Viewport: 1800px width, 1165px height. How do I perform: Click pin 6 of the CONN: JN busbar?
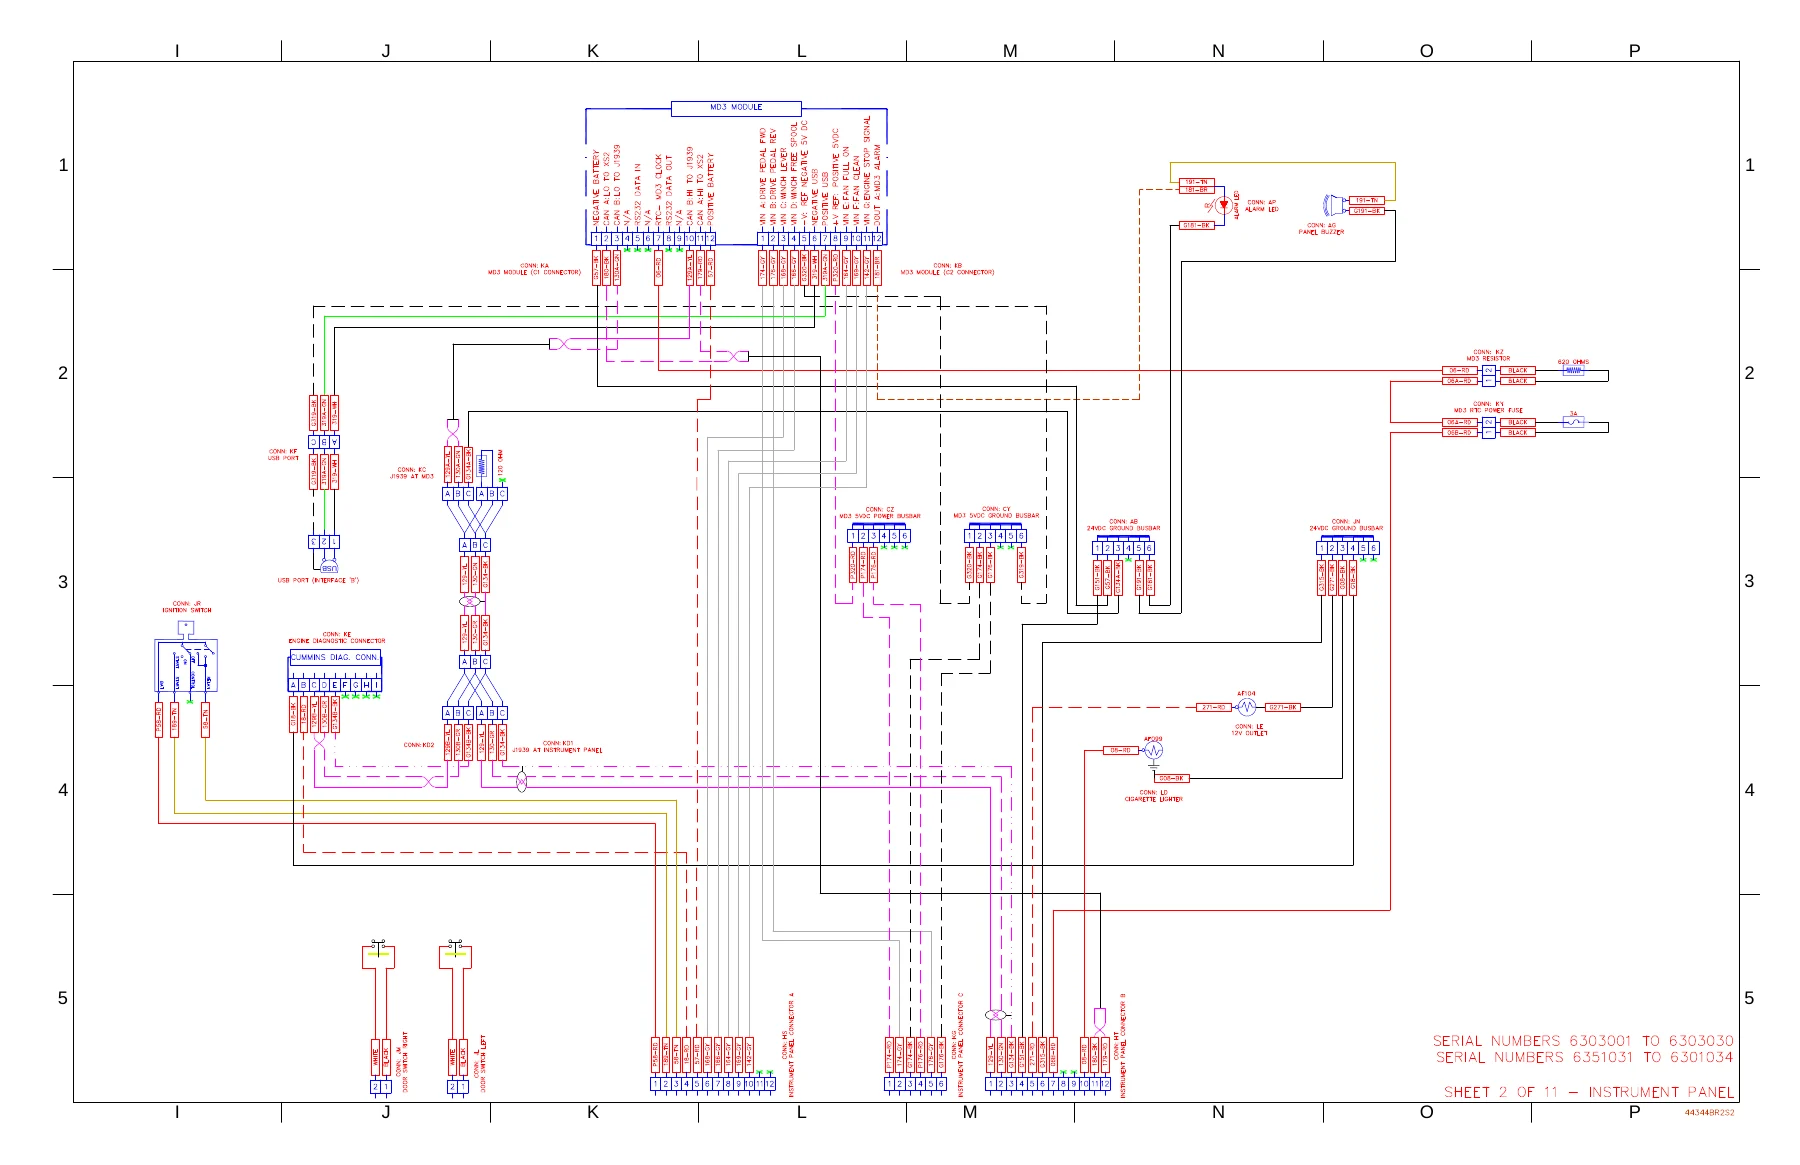point(1373,548)
